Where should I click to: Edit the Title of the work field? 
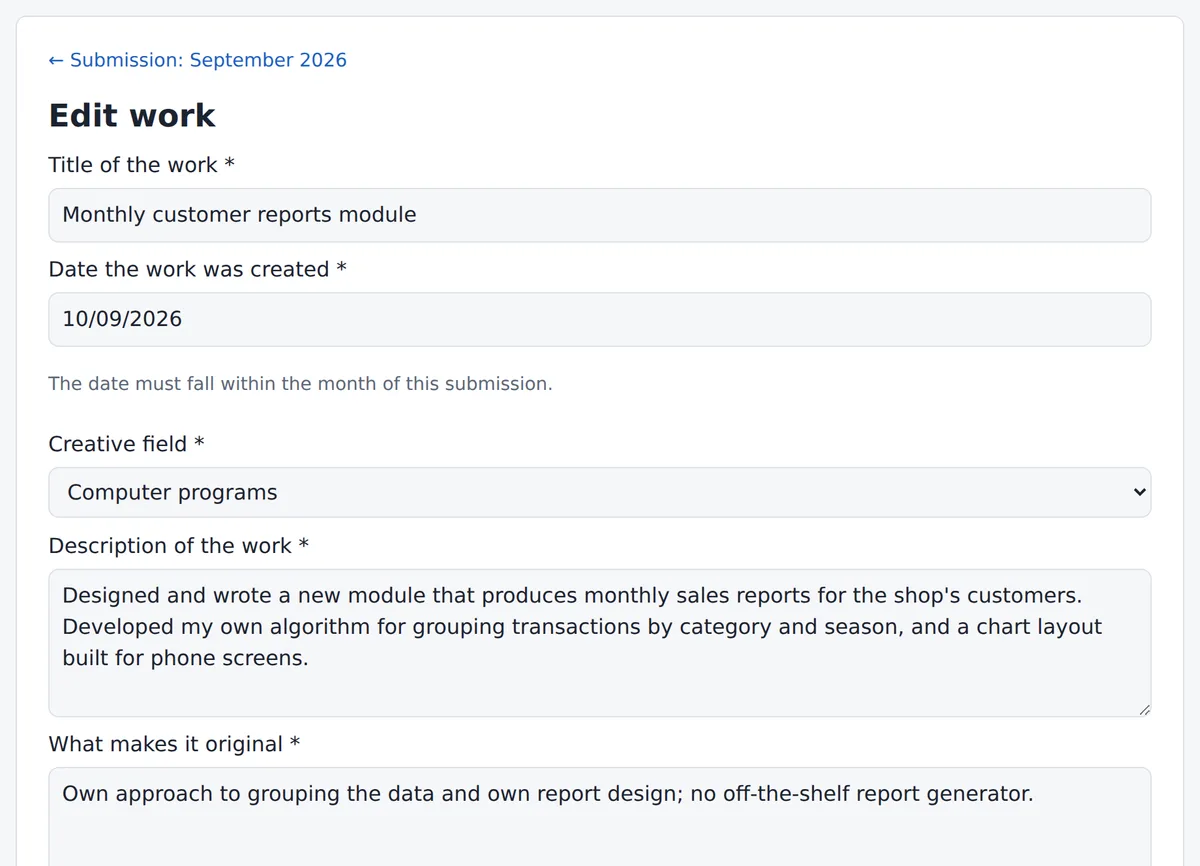click(600, 215)
